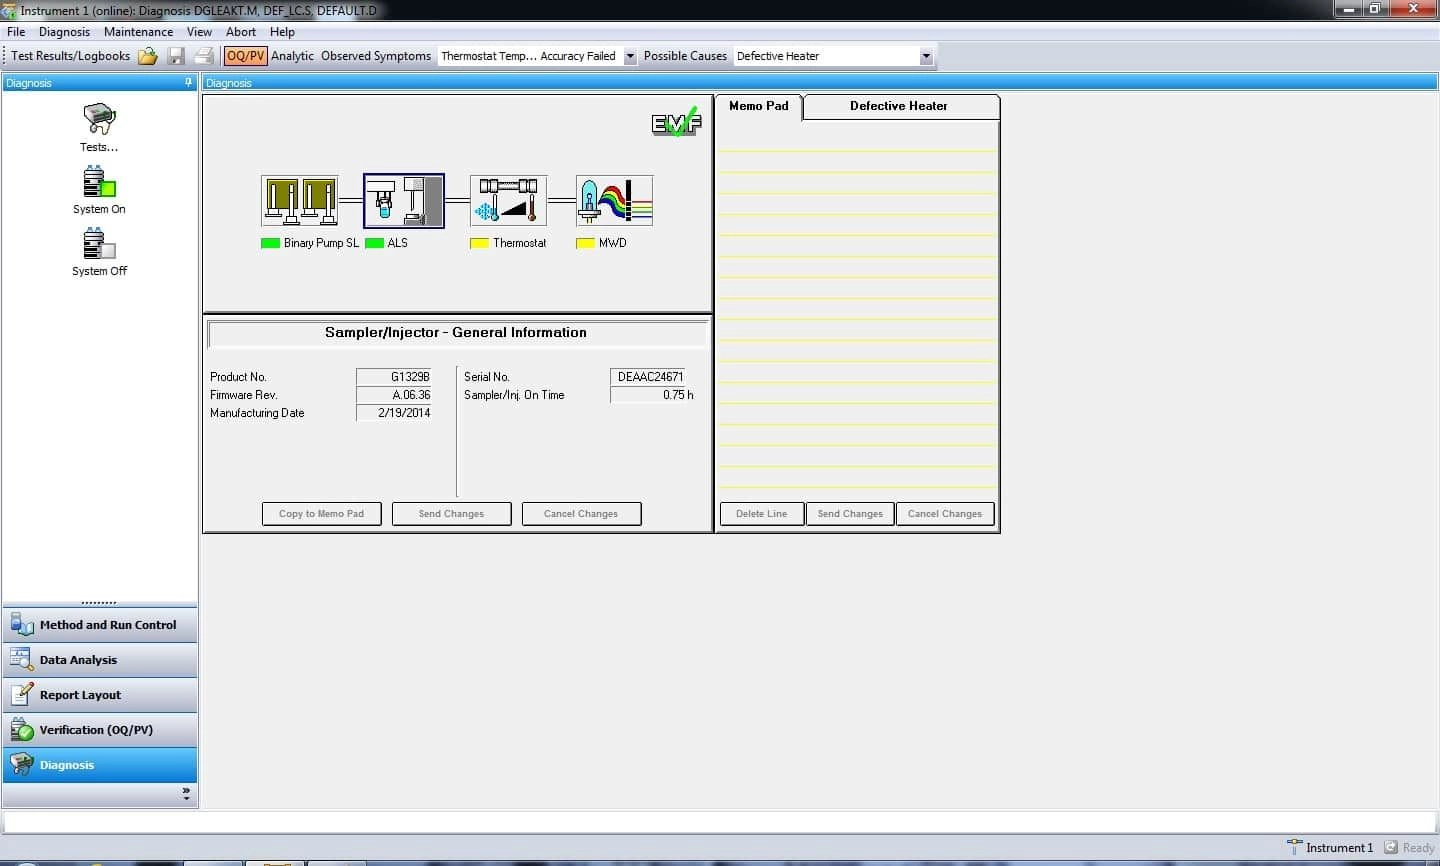Viewport: 1440px width, 866px height.
Task: Open the Diagnosis menu
Action: pos(64,31)
